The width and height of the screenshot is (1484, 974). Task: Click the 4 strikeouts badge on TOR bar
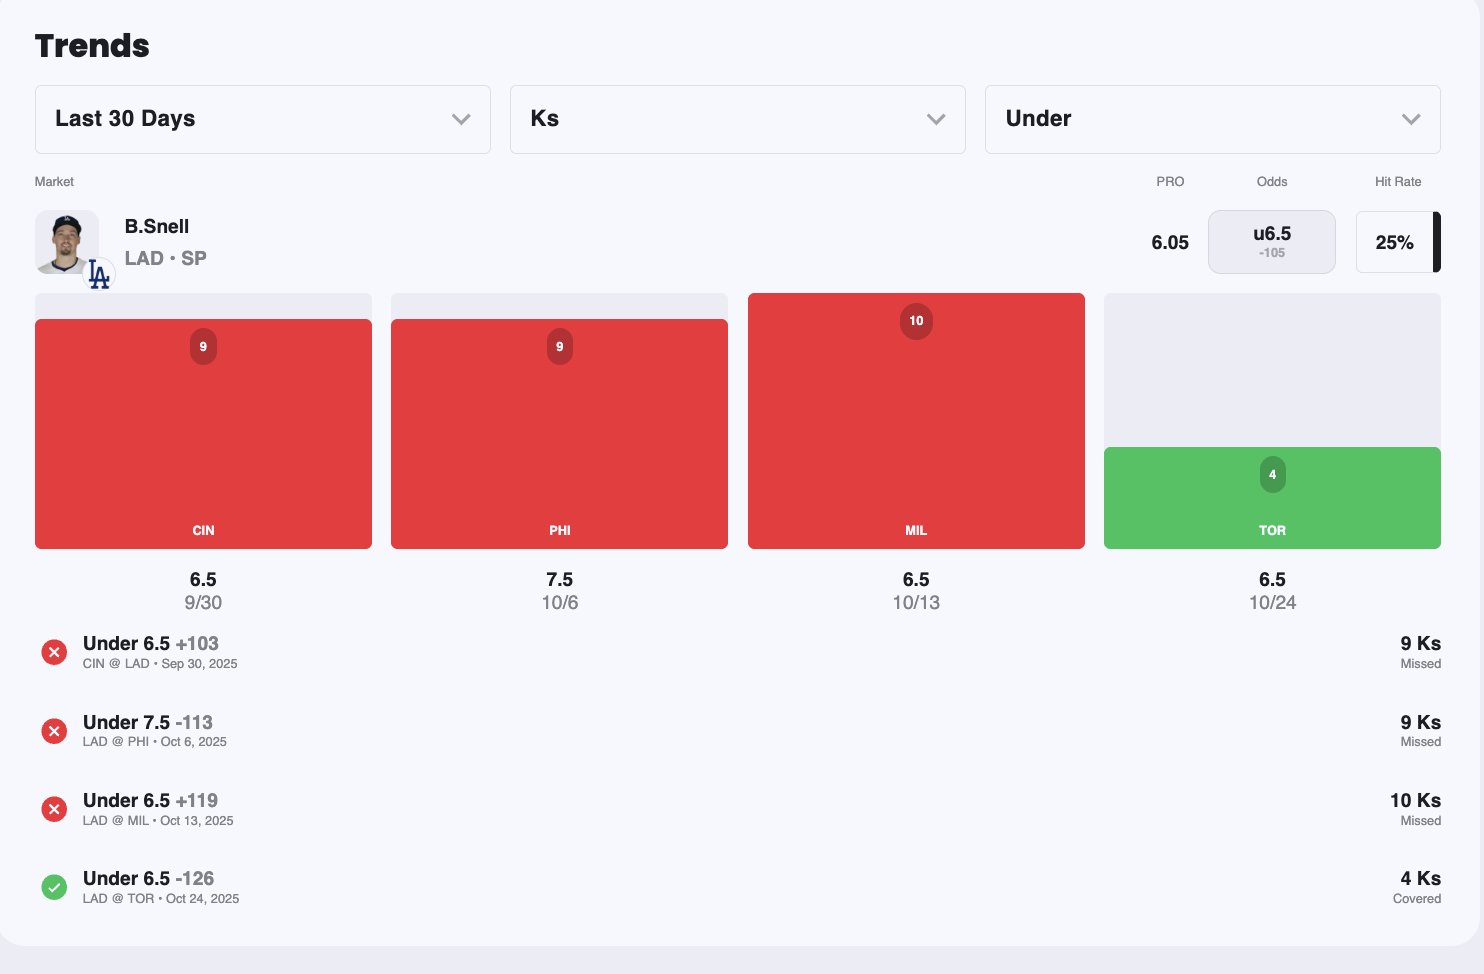(1272, 475)
